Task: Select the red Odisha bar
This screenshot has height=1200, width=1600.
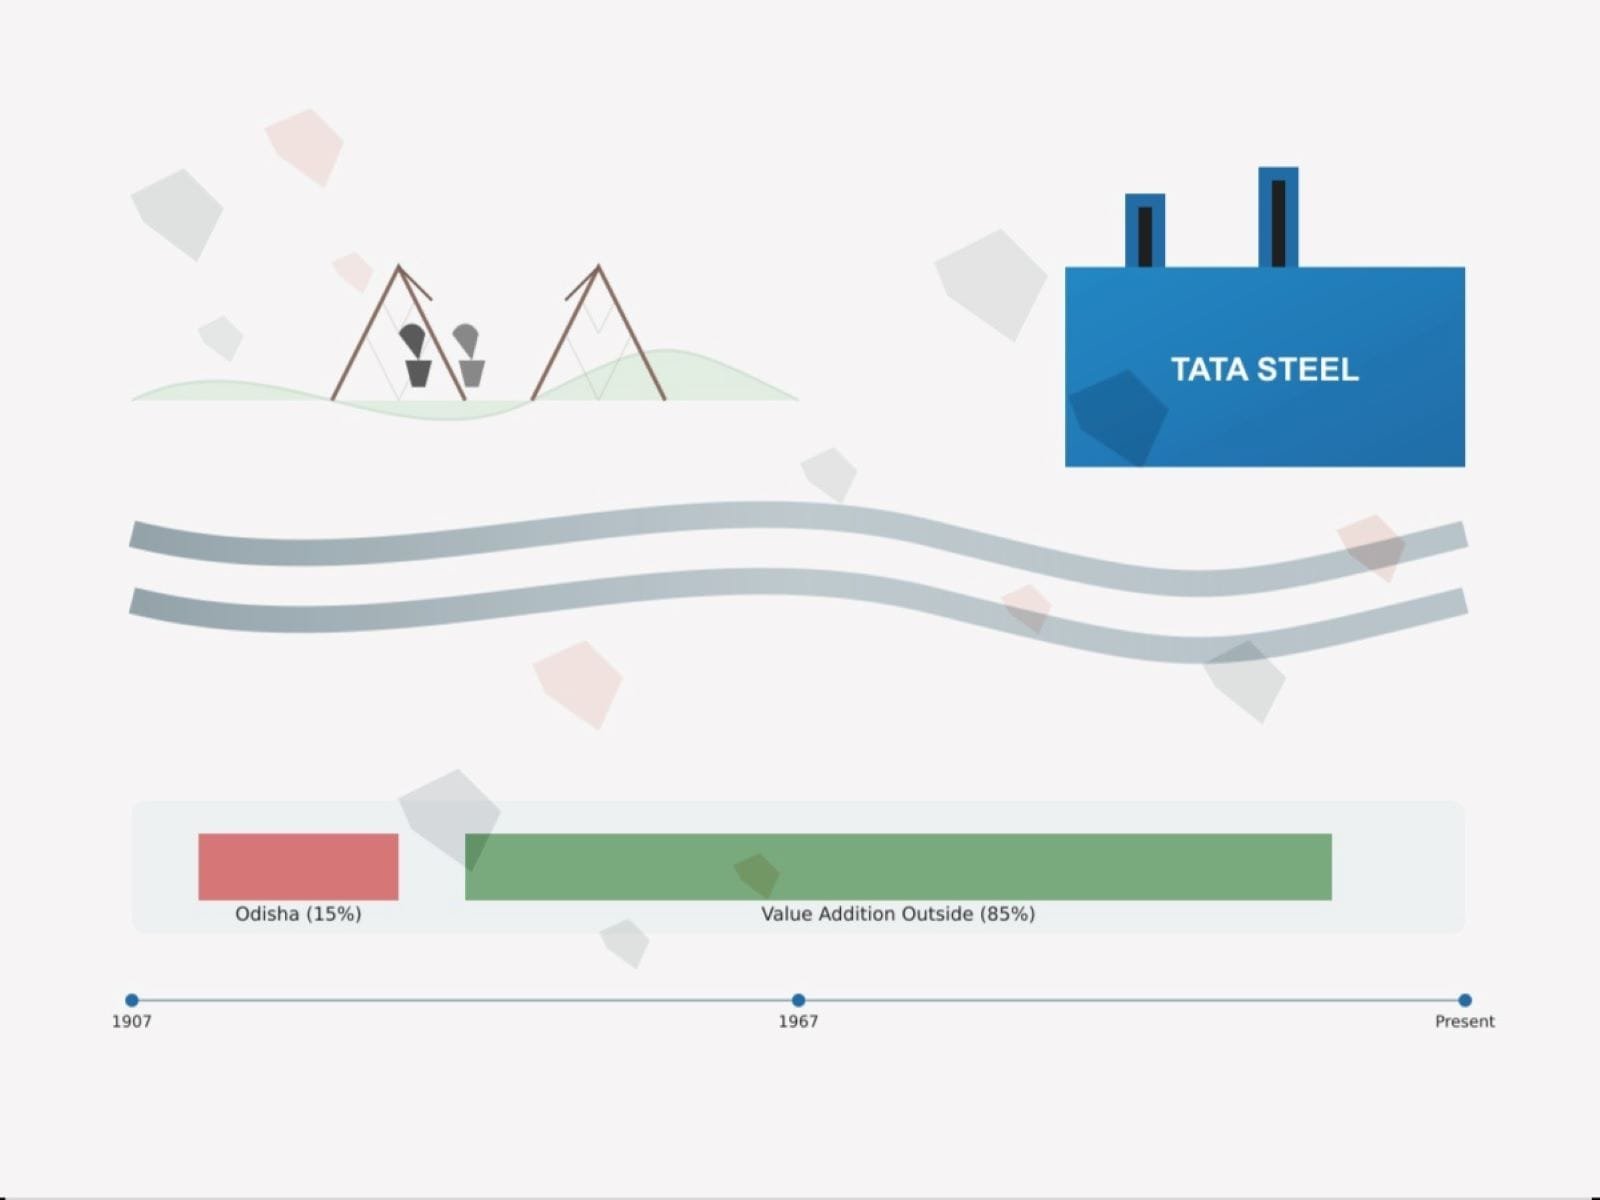Action: (298, 867)
